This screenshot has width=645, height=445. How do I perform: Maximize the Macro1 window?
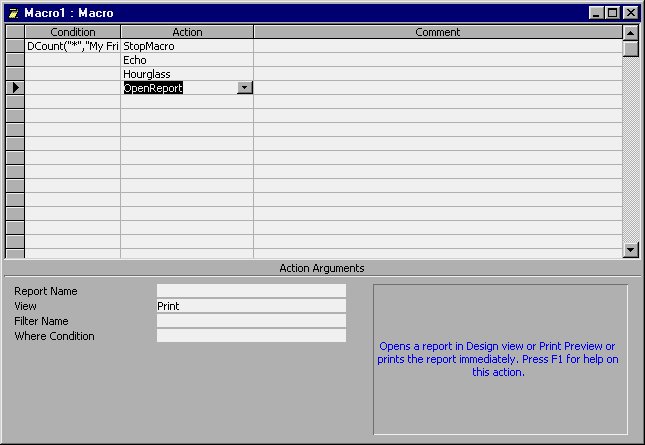[x=611, y=13]
